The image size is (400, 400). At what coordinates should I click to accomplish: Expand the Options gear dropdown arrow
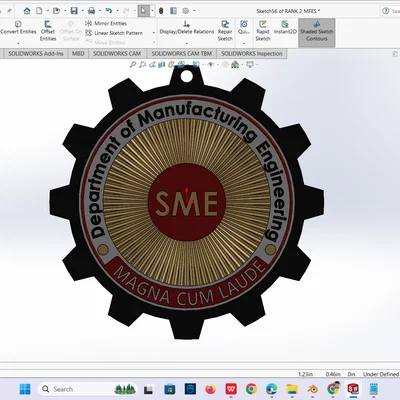[x=194, y=11]
